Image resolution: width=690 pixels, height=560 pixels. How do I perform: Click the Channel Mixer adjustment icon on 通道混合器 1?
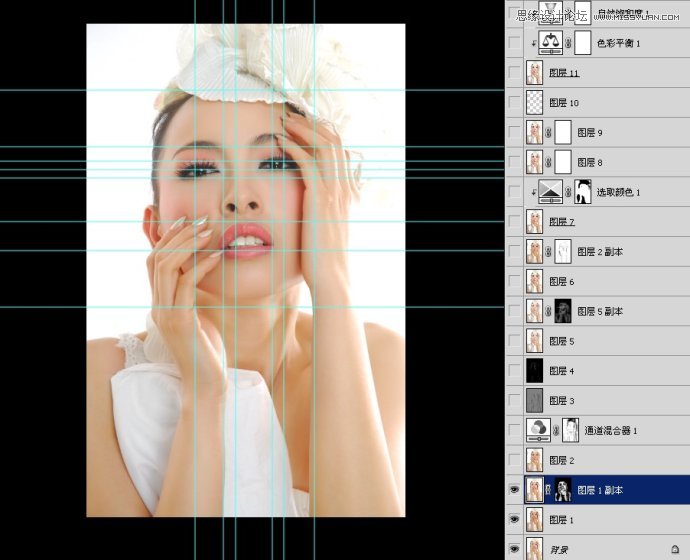[538, 430]
